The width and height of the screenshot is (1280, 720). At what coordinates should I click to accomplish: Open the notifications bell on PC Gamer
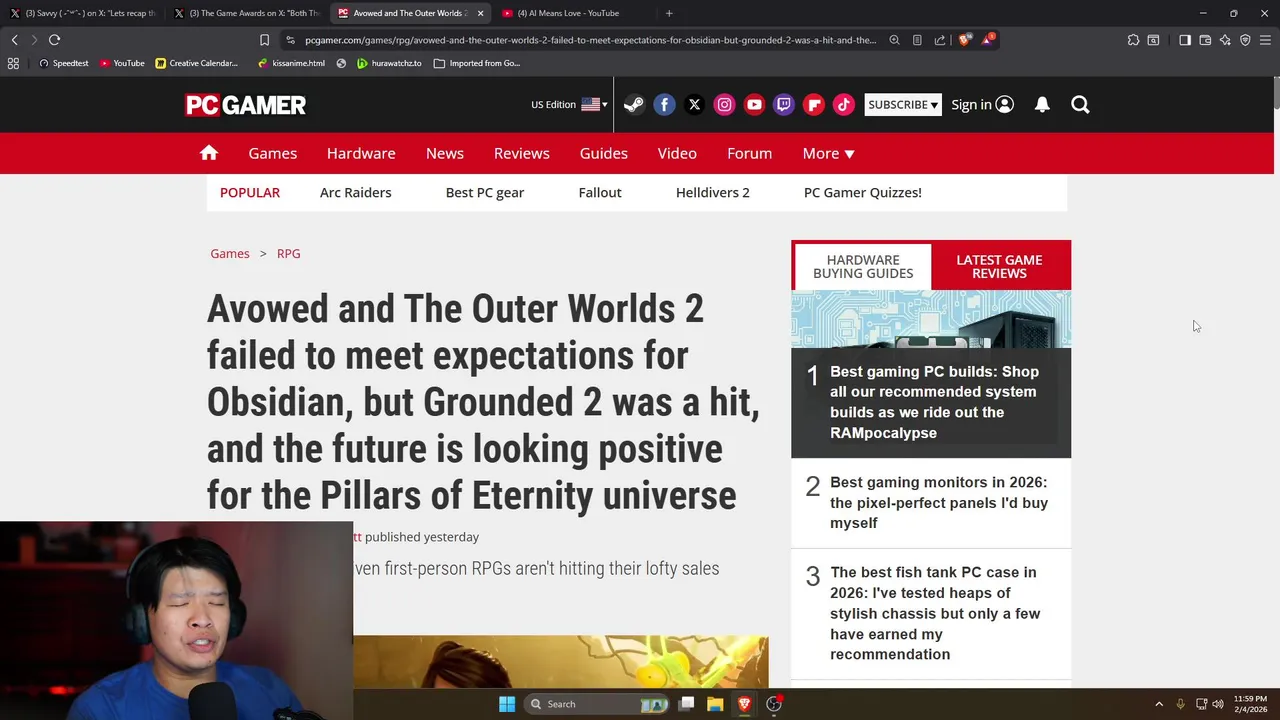pyautogui.click(x=1042, y=104)
